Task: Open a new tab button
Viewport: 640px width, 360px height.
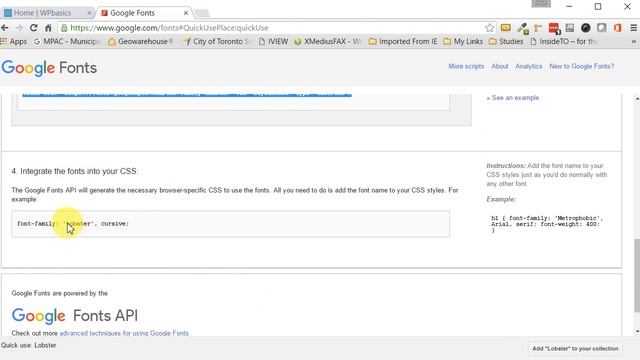Action: (202, 13)
